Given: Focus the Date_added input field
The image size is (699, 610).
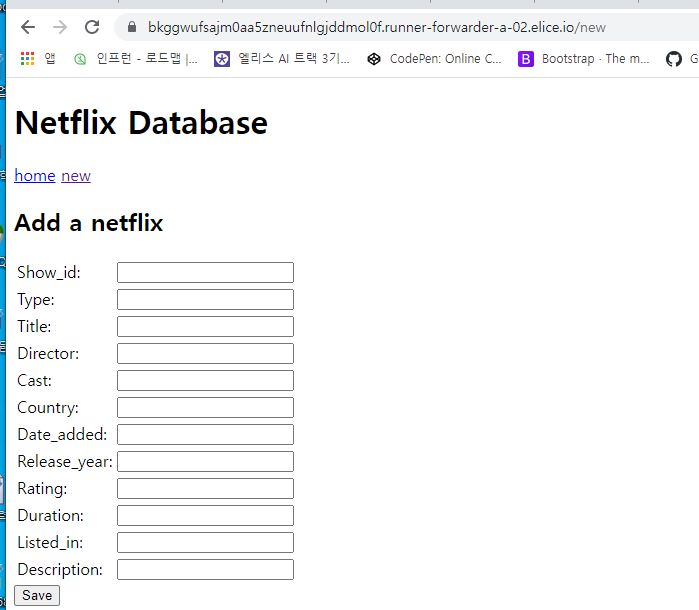Looking at the screenshot, I should pyautogui.click(x=206, y=434).
